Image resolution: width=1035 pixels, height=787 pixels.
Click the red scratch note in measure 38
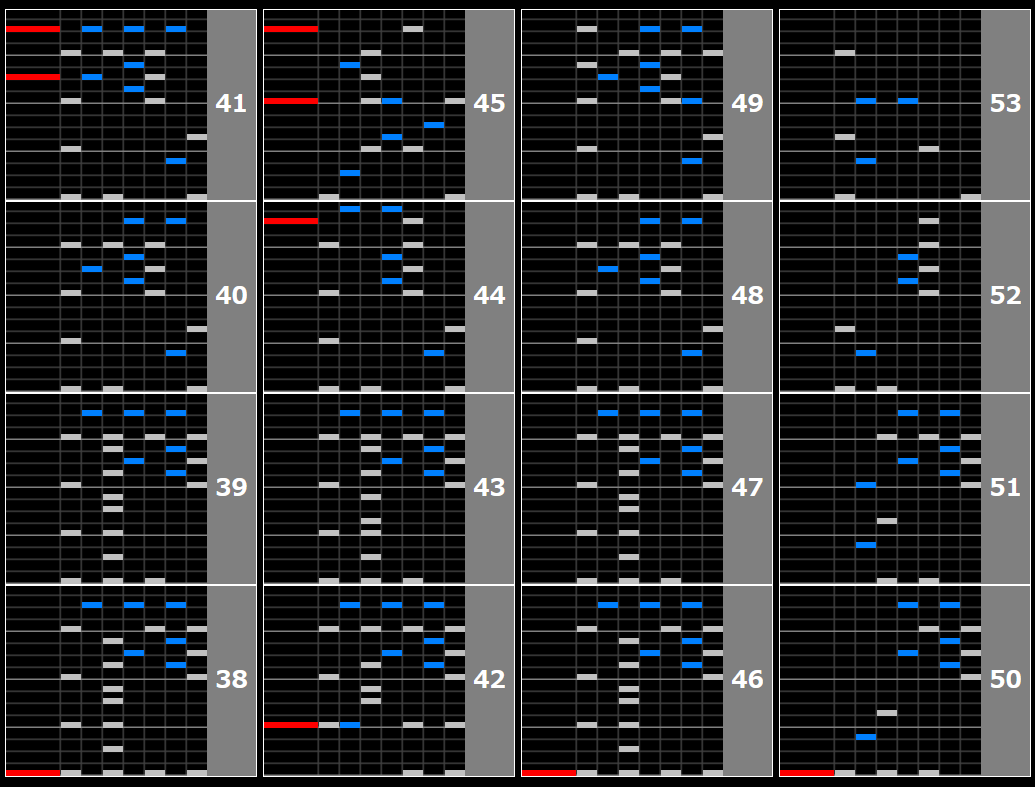click(33, 772)
